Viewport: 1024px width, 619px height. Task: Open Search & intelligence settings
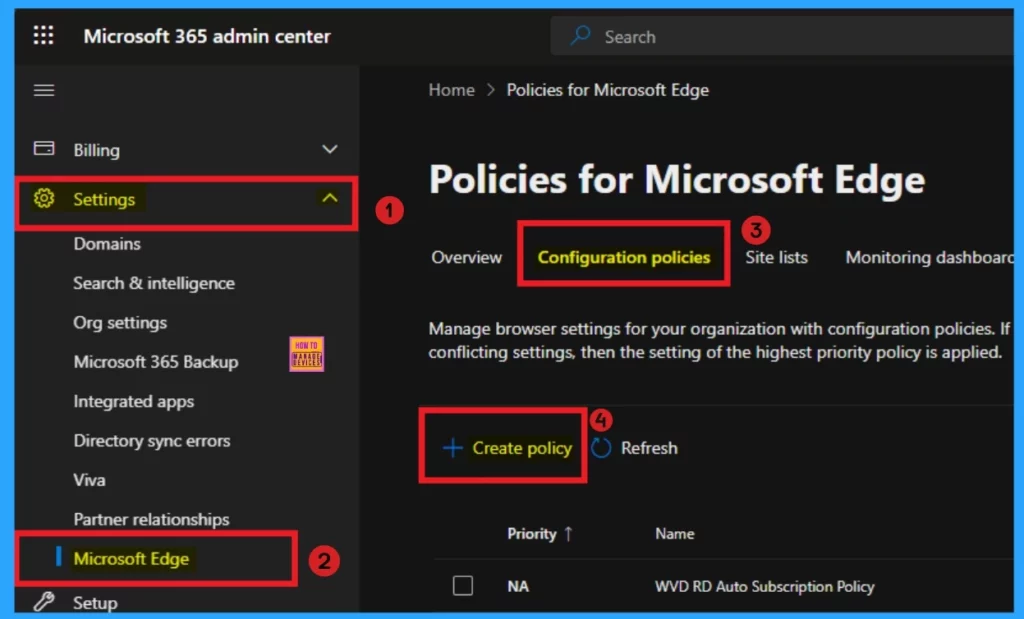tap(154, 283)
